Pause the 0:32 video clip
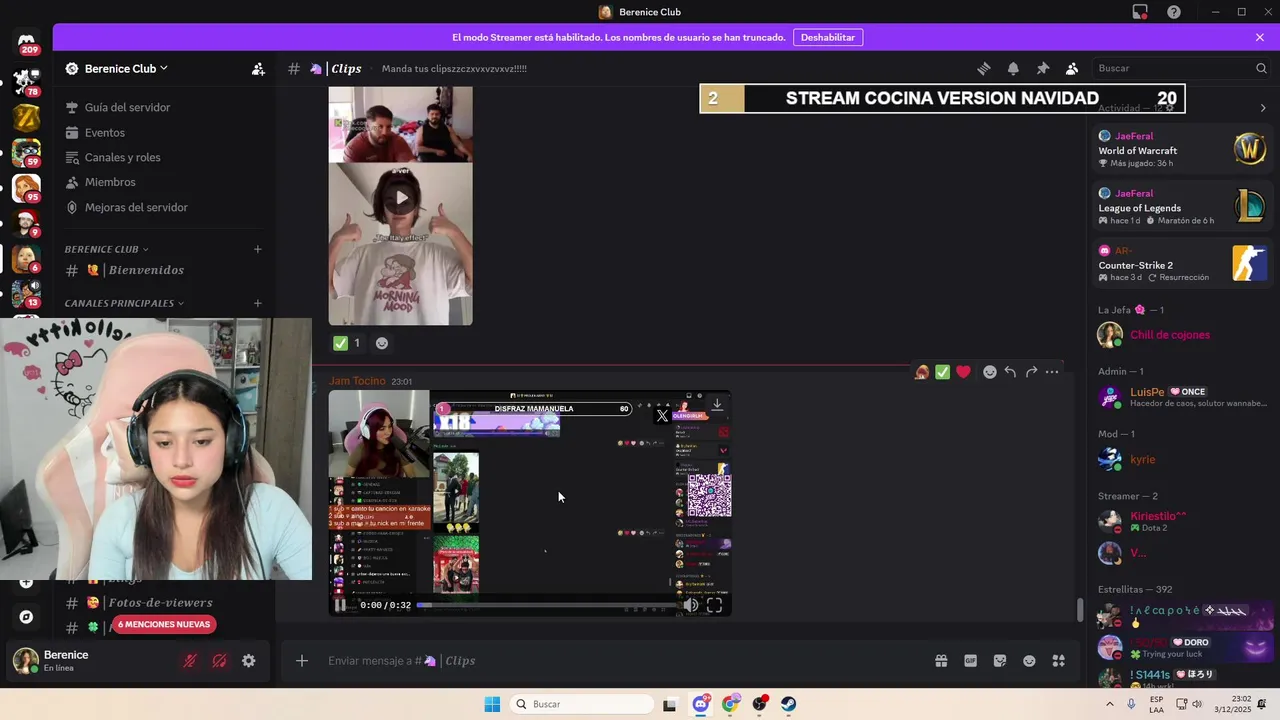This screenshot has width=1280, height=720. click(x=340, y=605)
